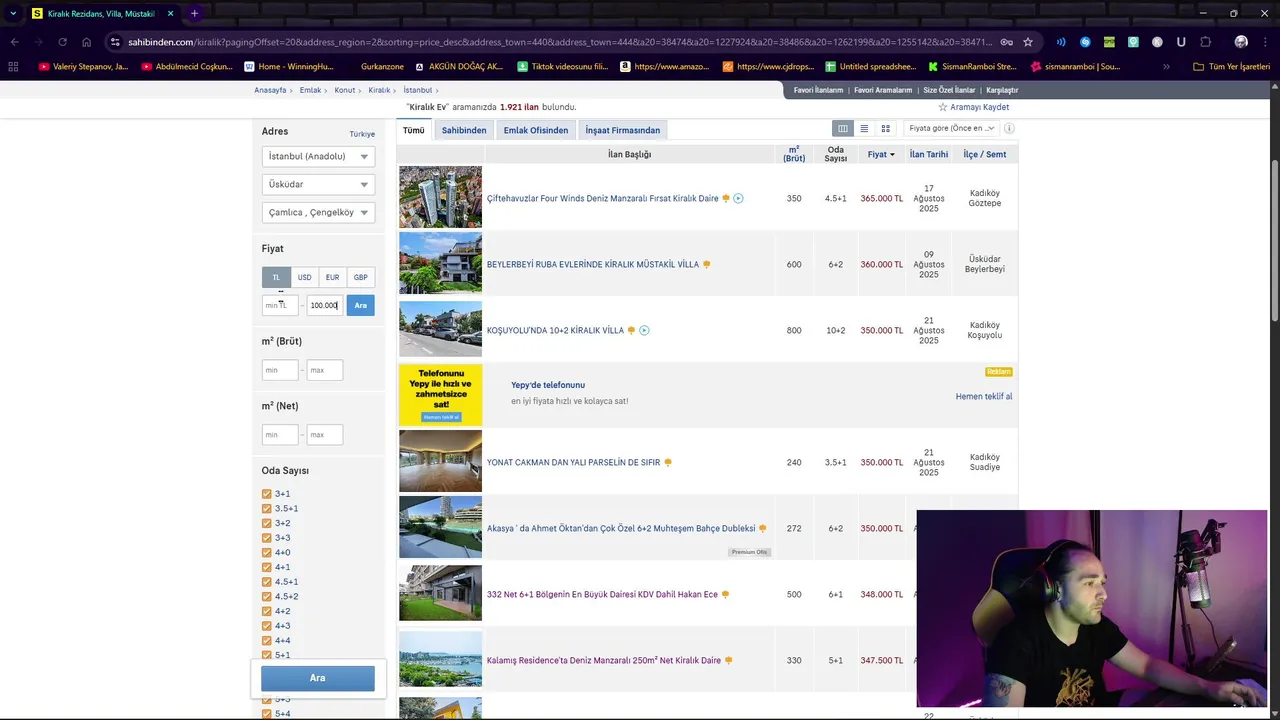Uncheck the 3+3 room option
The width and height of the screenshot is (1280, 720).
267,538
